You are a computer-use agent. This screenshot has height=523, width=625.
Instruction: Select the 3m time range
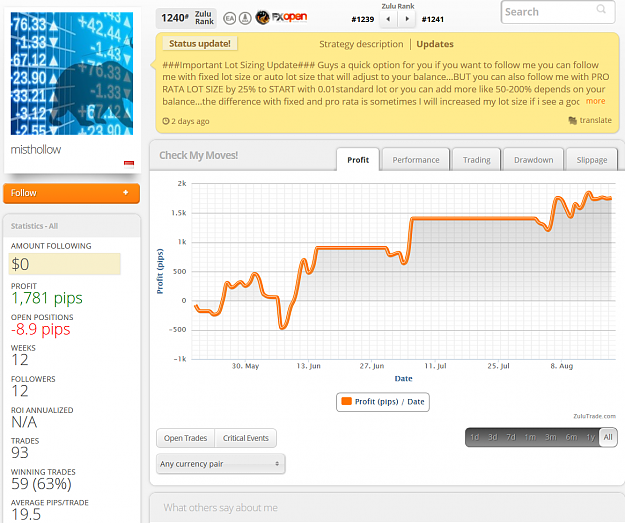pyautogui.click(x=551, y=437)
